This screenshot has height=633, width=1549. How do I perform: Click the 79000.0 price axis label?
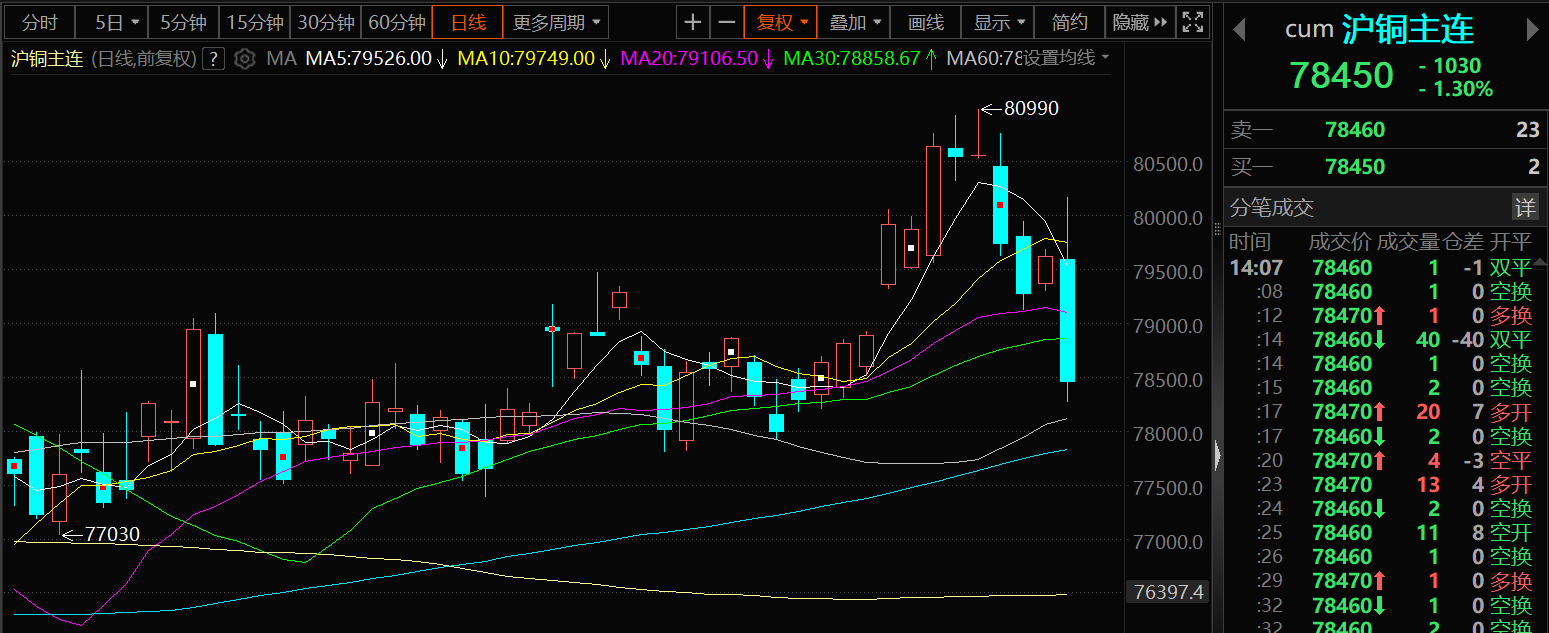tap(1168, 326)
